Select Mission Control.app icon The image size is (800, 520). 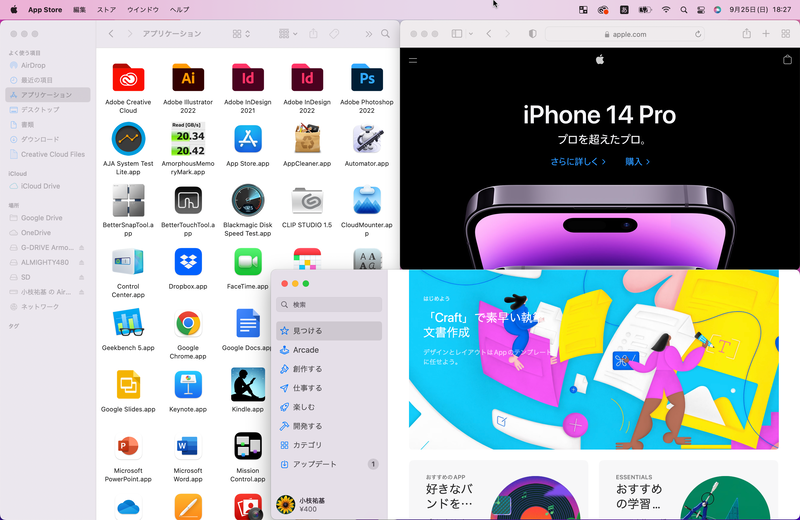[247, 445]
